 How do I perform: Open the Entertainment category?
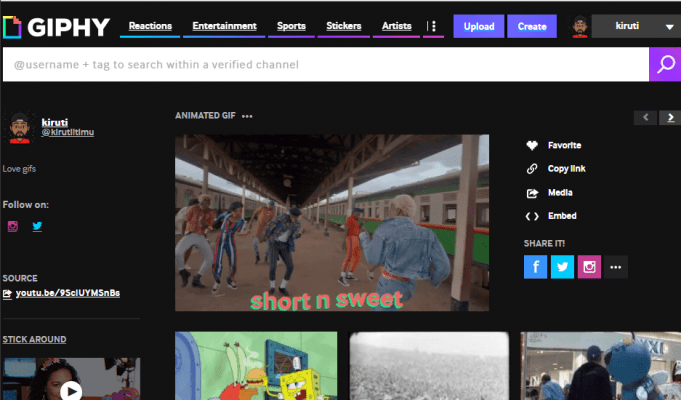pyautogui.click(x=225, y=26)
